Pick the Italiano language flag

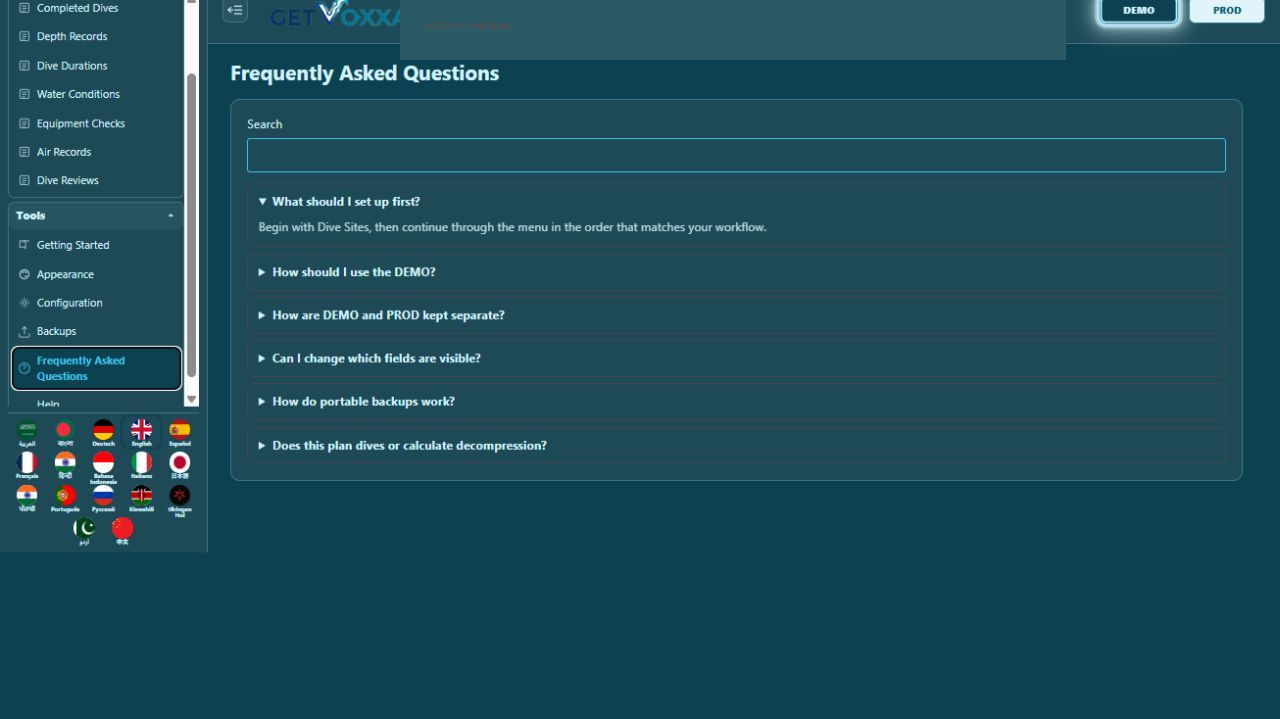[x=142, y=466]
